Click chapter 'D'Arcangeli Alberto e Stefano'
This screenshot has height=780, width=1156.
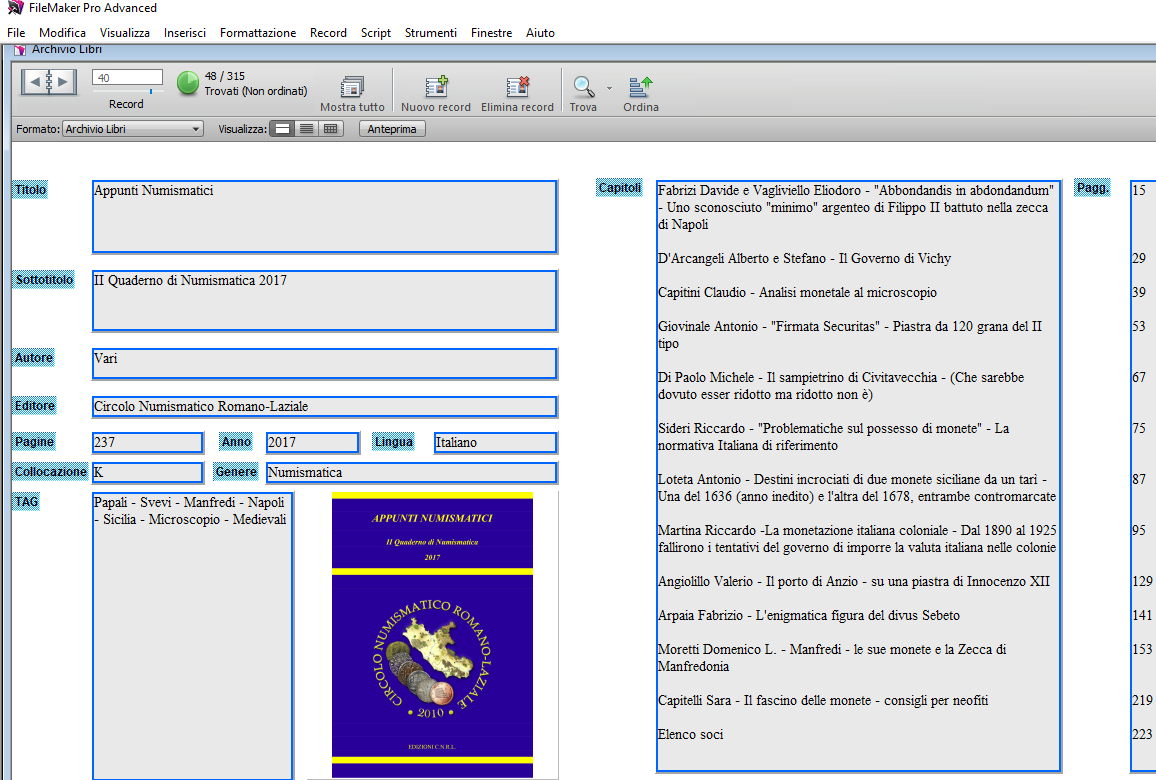[x=804, y=259]
